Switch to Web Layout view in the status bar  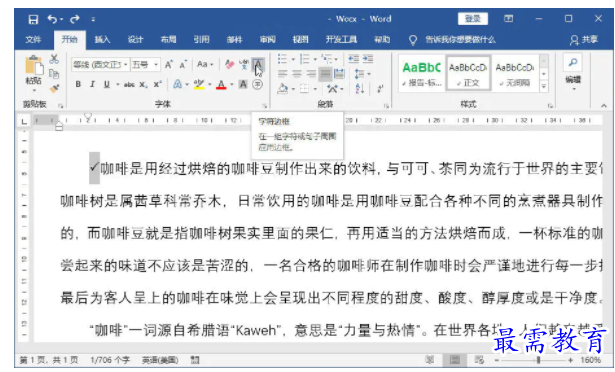pyautogui.click(x=479, y=359)
